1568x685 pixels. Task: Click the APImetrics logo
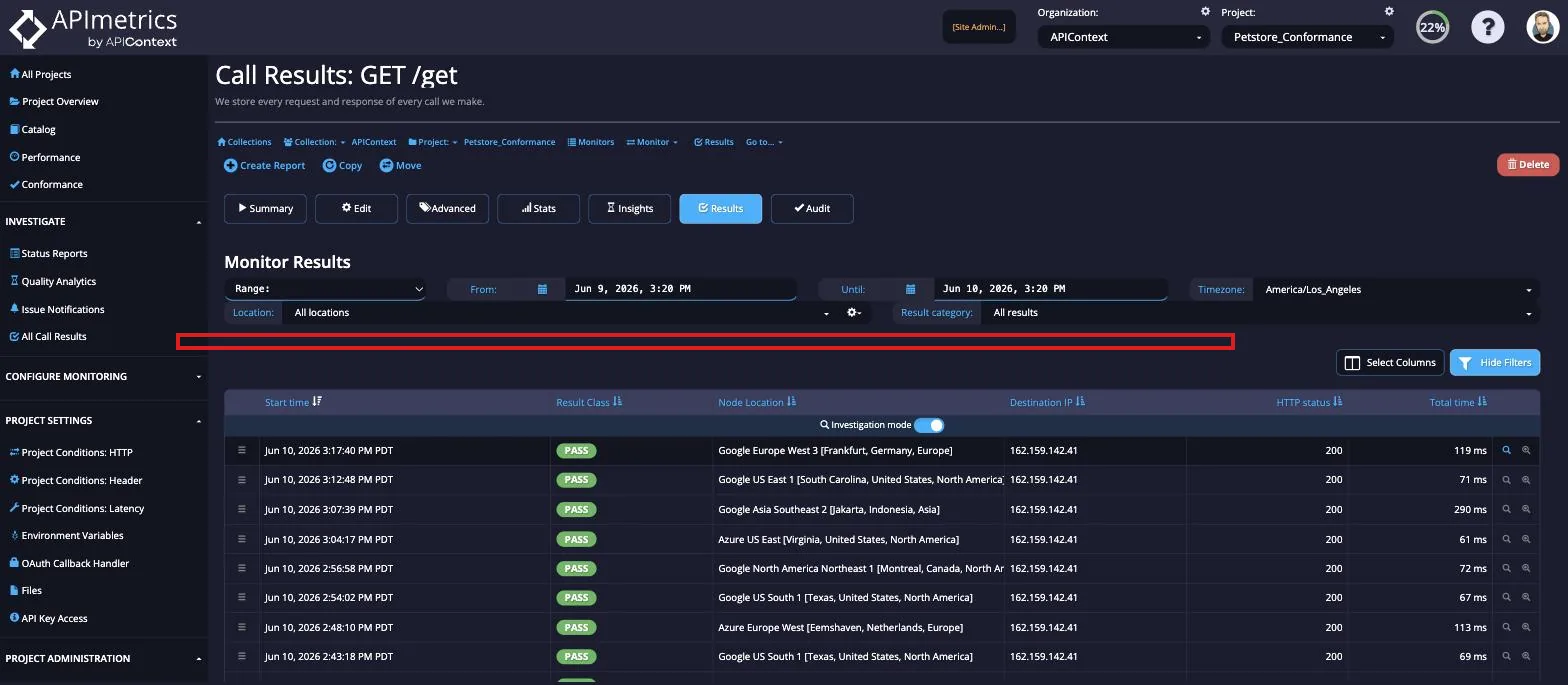(94, 28)
